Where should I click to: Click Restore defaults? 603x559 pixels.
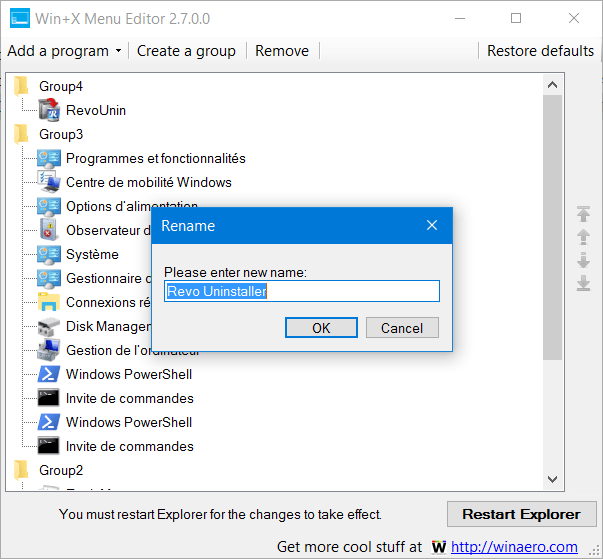point(540,51)
